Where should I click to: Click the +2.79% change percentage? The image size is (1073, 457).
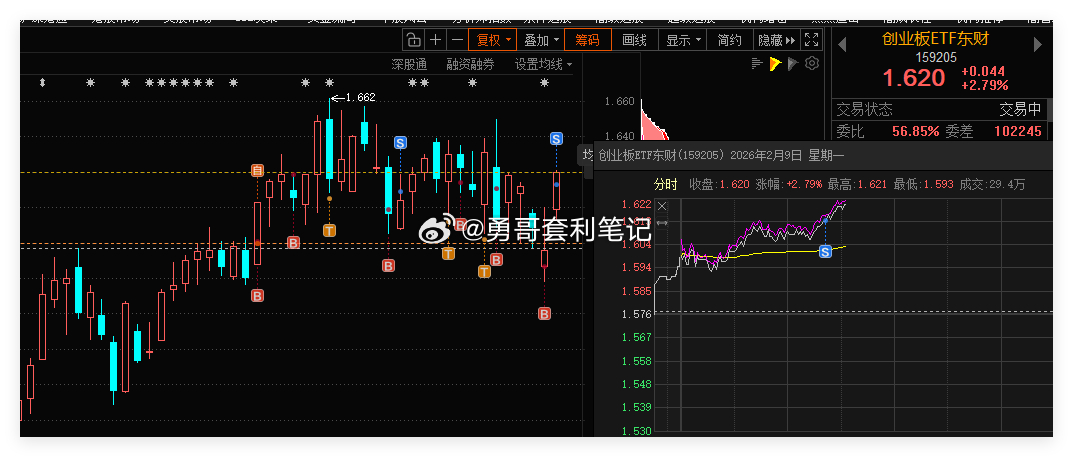pyautogui.click(x=985, y=86)
